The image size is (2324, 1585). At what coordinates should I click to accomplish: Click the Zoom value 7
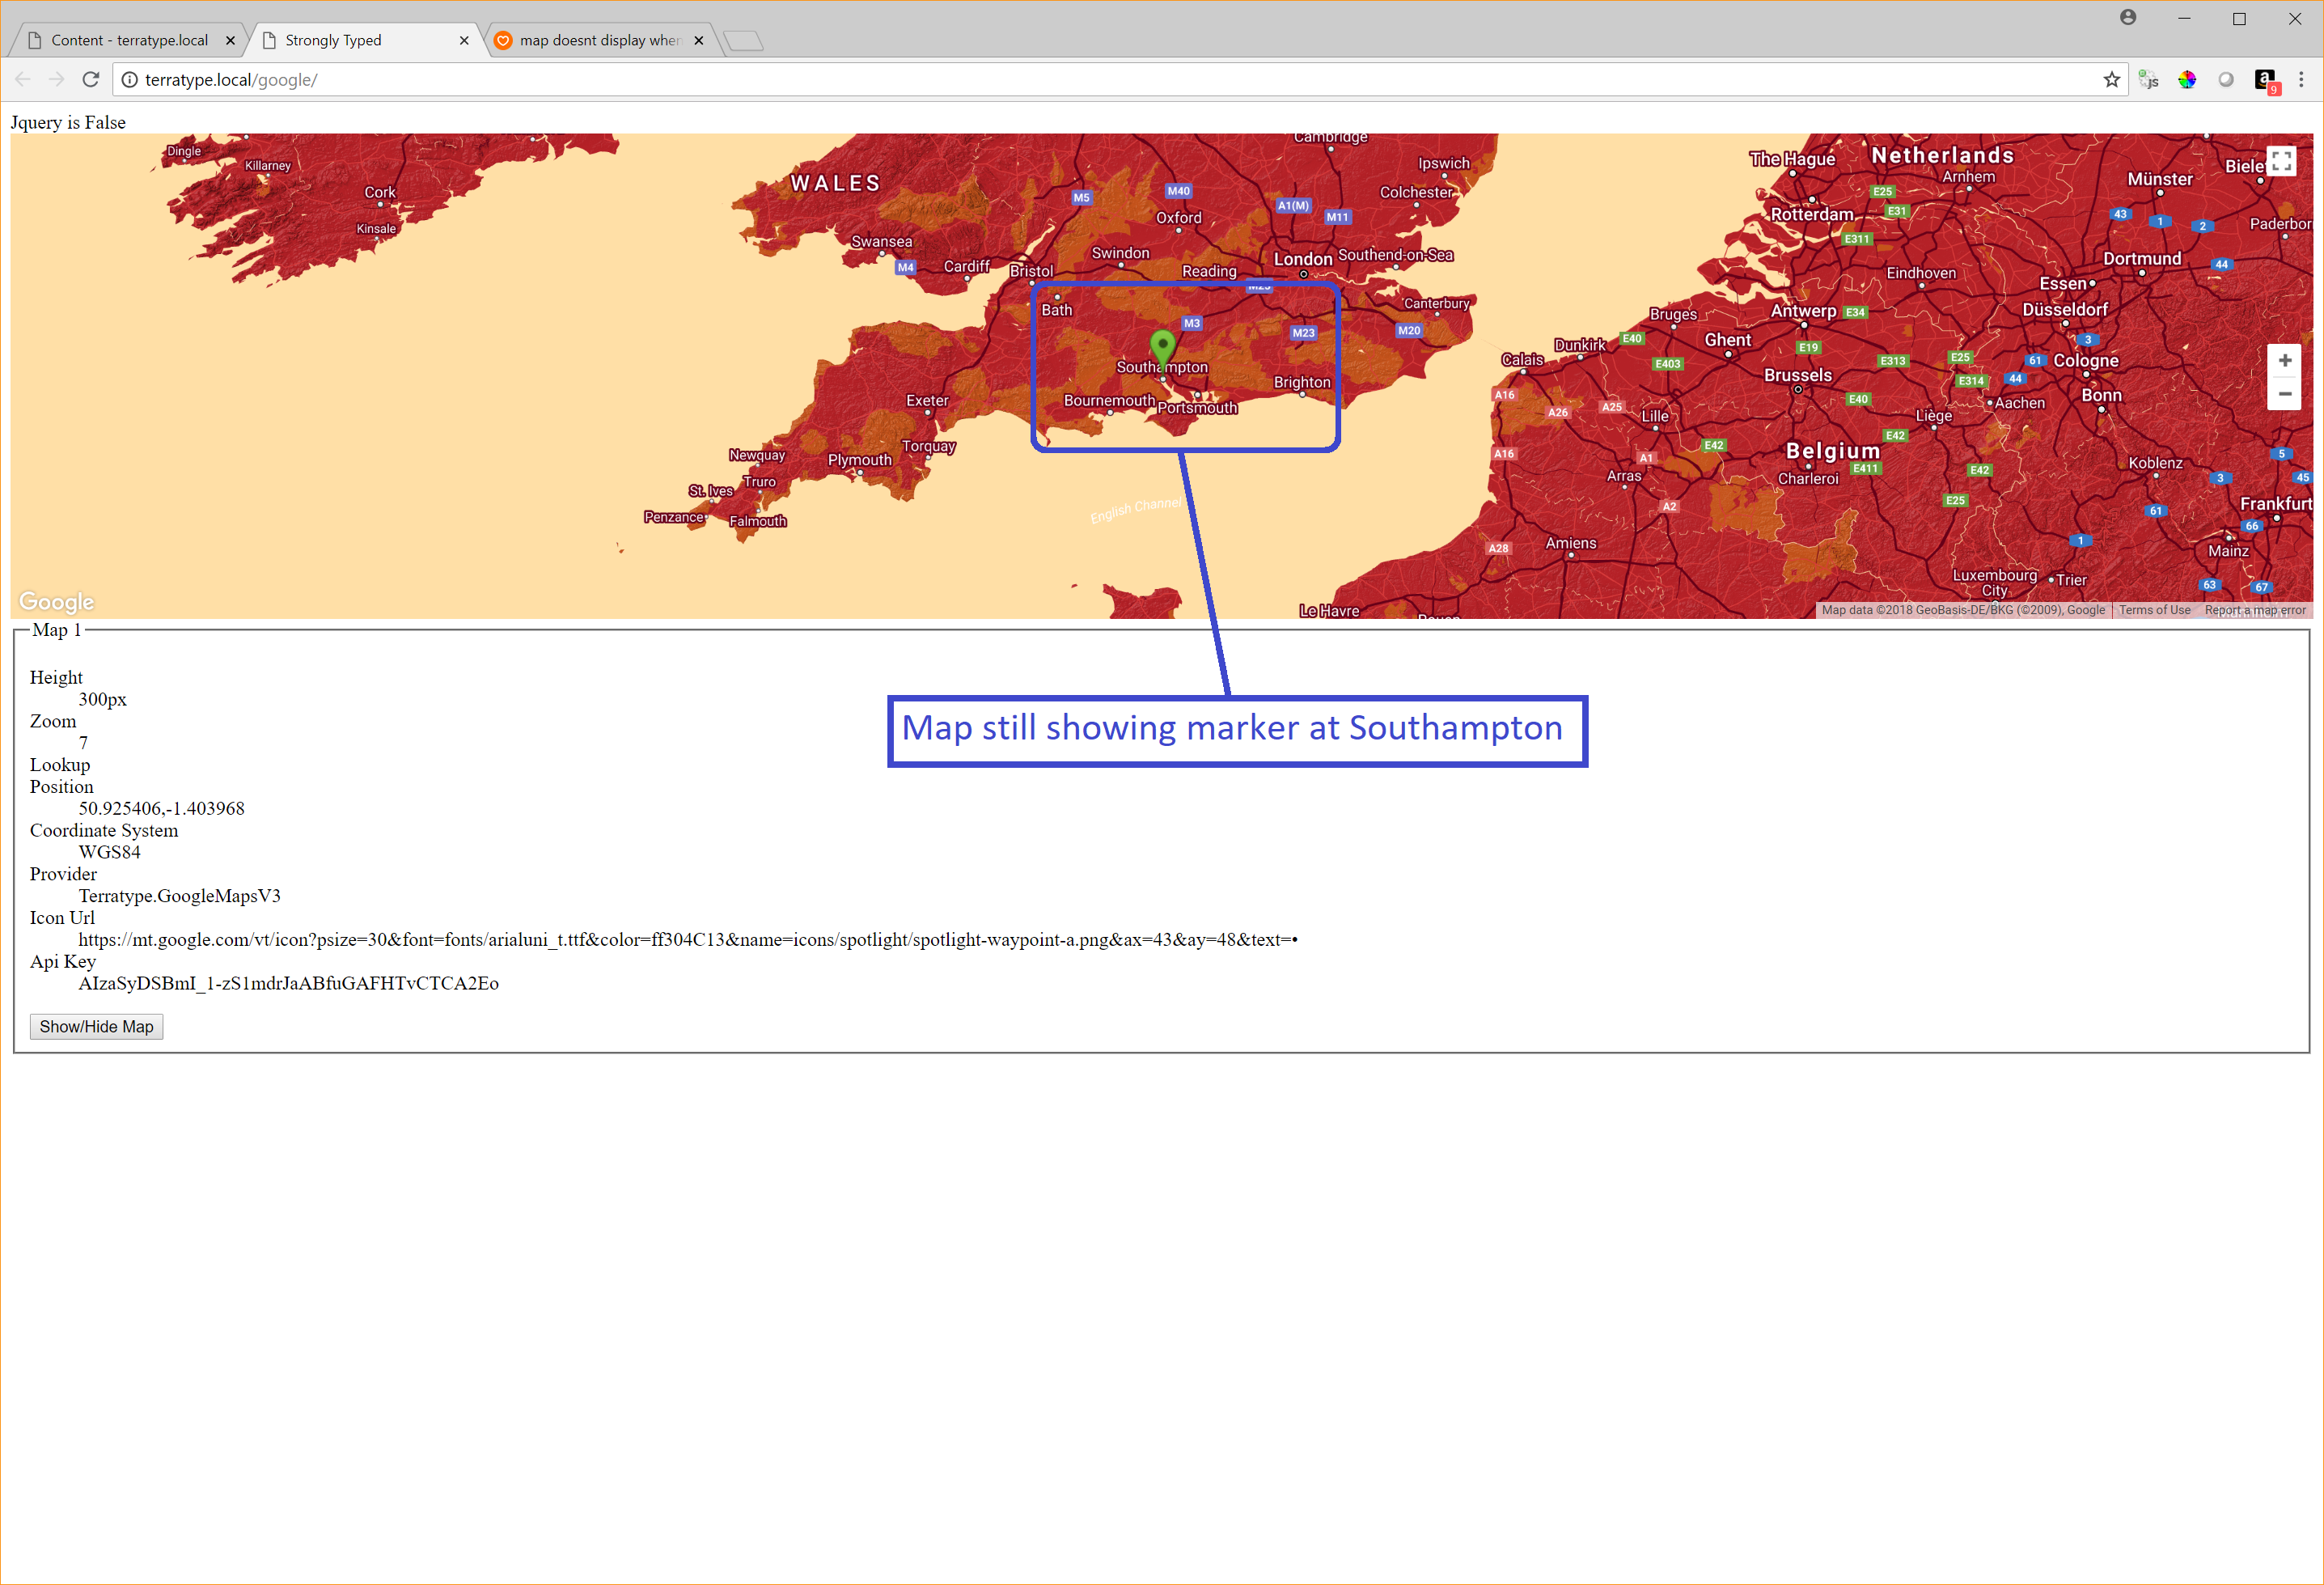[x=83, y=743]
